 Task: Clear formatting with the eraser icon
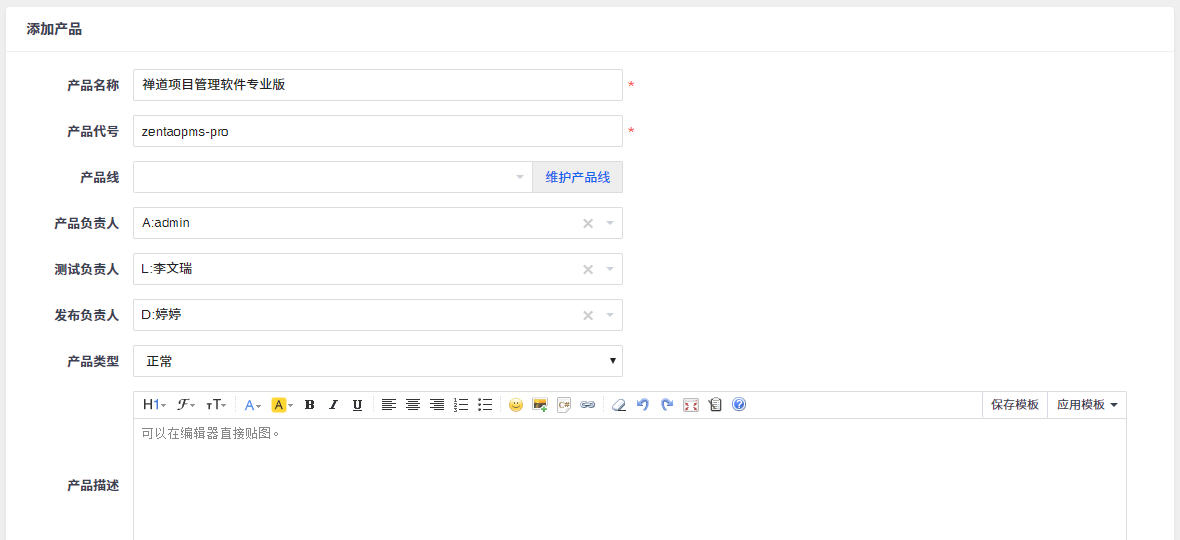point(619,405)
